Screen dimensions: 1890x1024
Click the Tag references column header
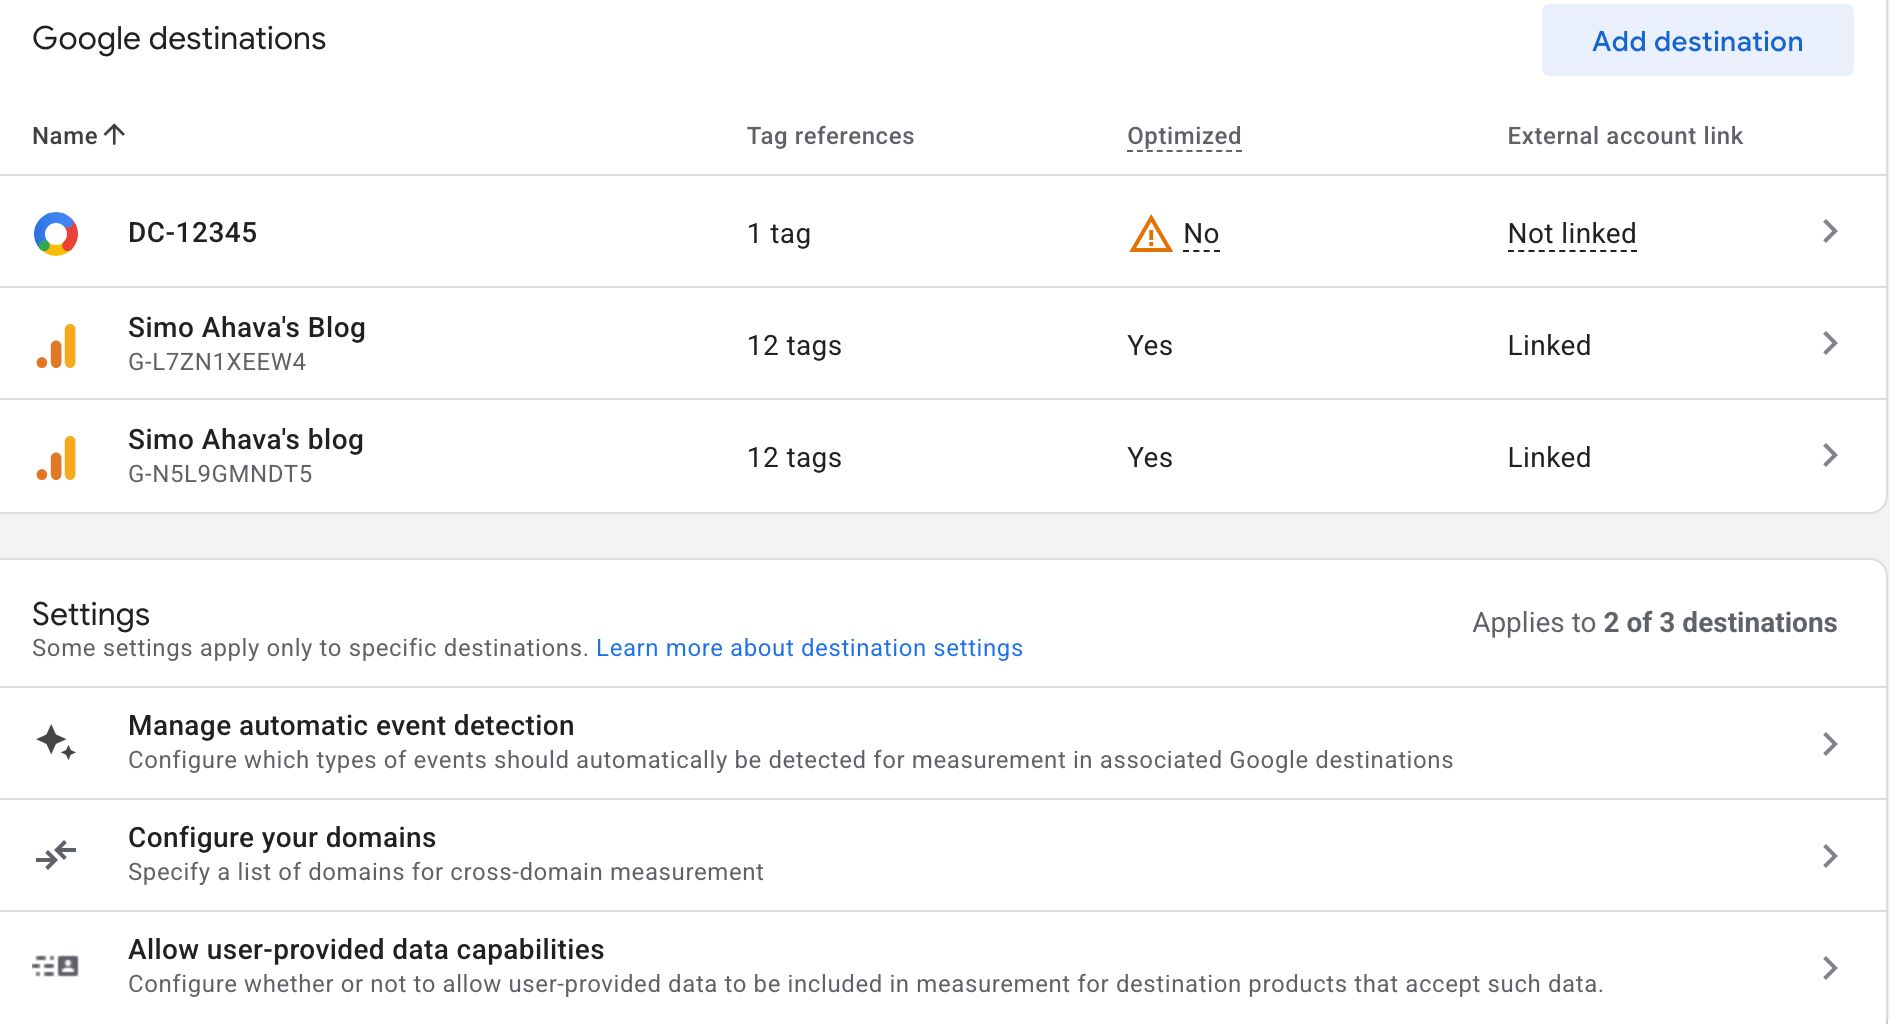pyautogui.click(x=830, y=136)
